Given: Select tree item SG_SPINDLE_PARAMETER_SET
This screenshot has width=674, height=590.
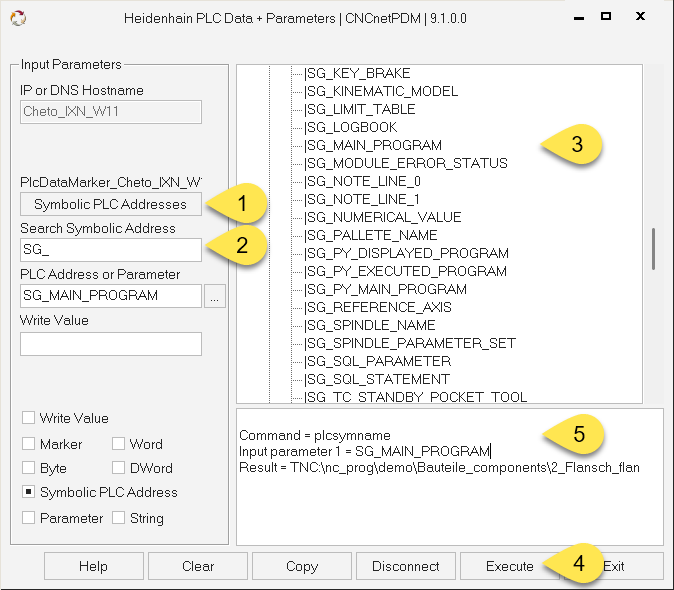Looking at the screenshot, I should tap(410, 344).
